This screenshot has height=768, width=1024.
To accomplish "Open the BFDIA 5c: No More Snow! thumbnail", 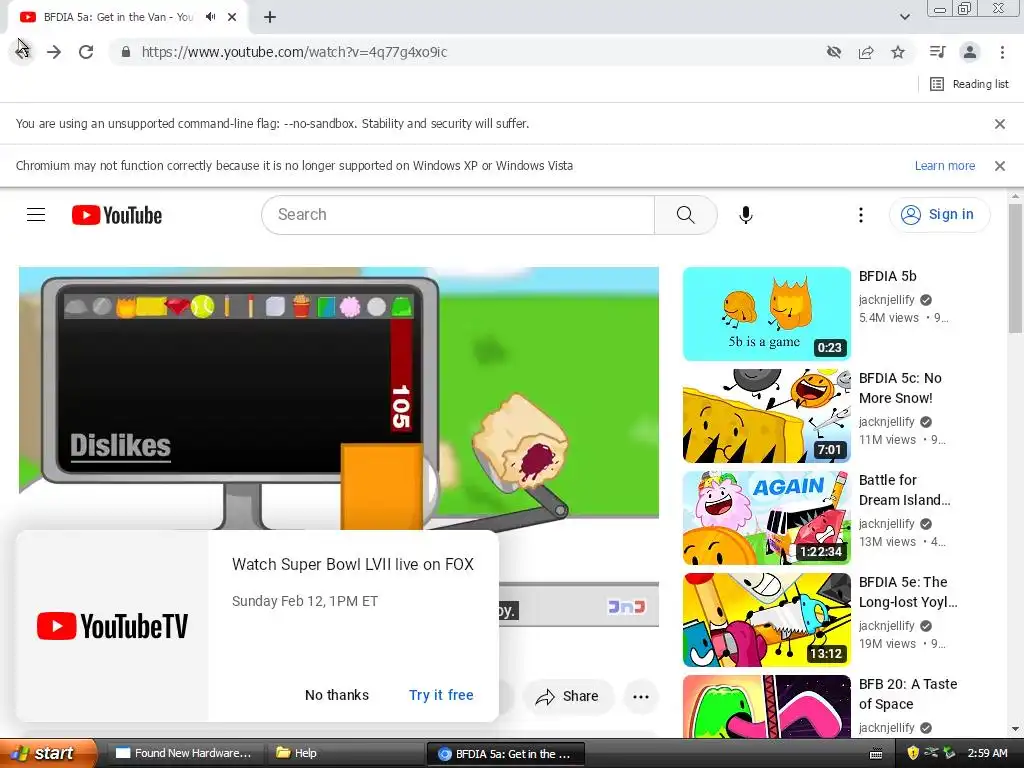I will point(767,415).
